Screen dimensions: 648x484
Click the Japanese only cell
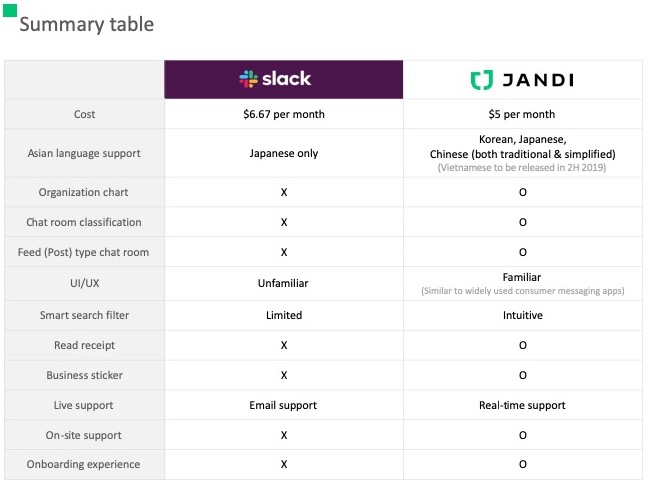click(284, 154)
